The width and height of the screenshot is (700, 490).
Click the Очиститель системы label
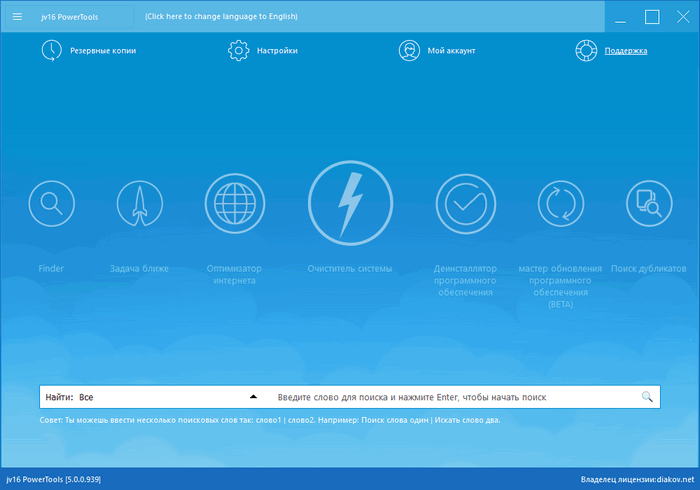(x=350, y=268)
